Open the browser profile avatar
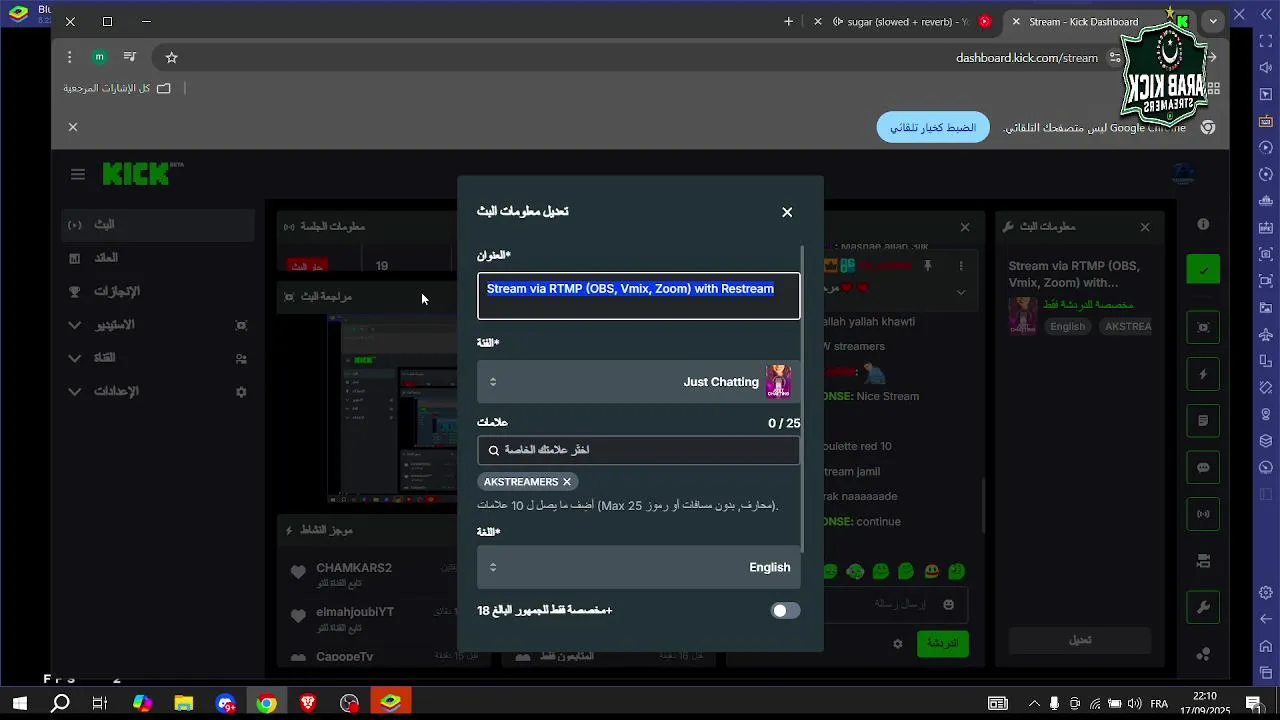The height and width of the screenshot is (720, 1280). [x=99, y=57]
